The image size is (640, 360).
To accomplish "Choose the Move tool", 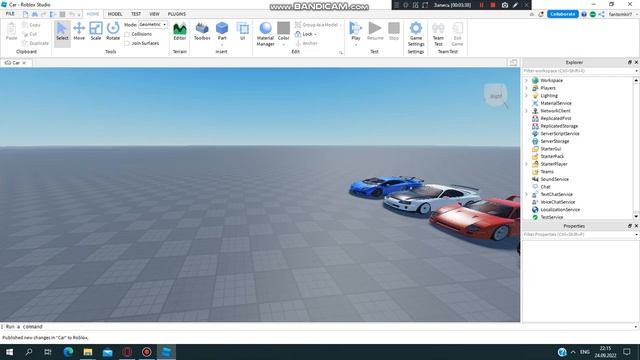I will (79, 32).
